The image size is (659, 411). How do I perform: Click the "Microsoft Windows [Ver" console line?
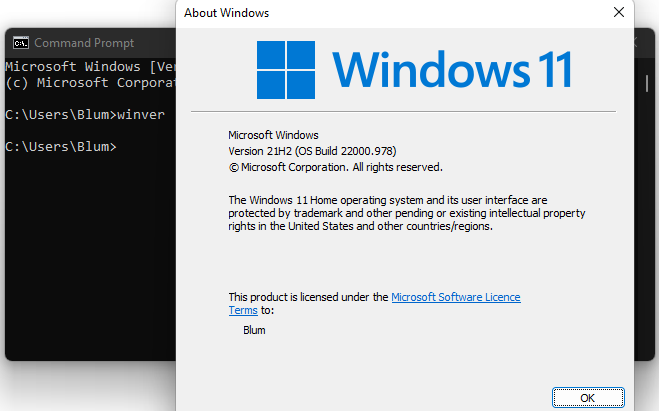(90, 65)
